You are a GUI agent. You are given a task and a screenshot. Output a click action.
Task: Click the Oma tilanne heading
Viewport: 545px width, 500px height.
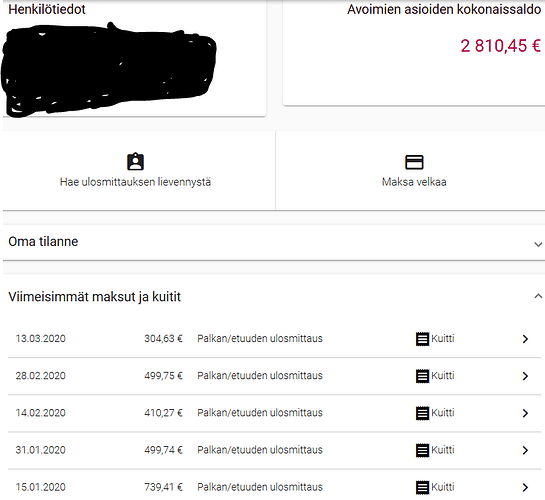point(43,241)
